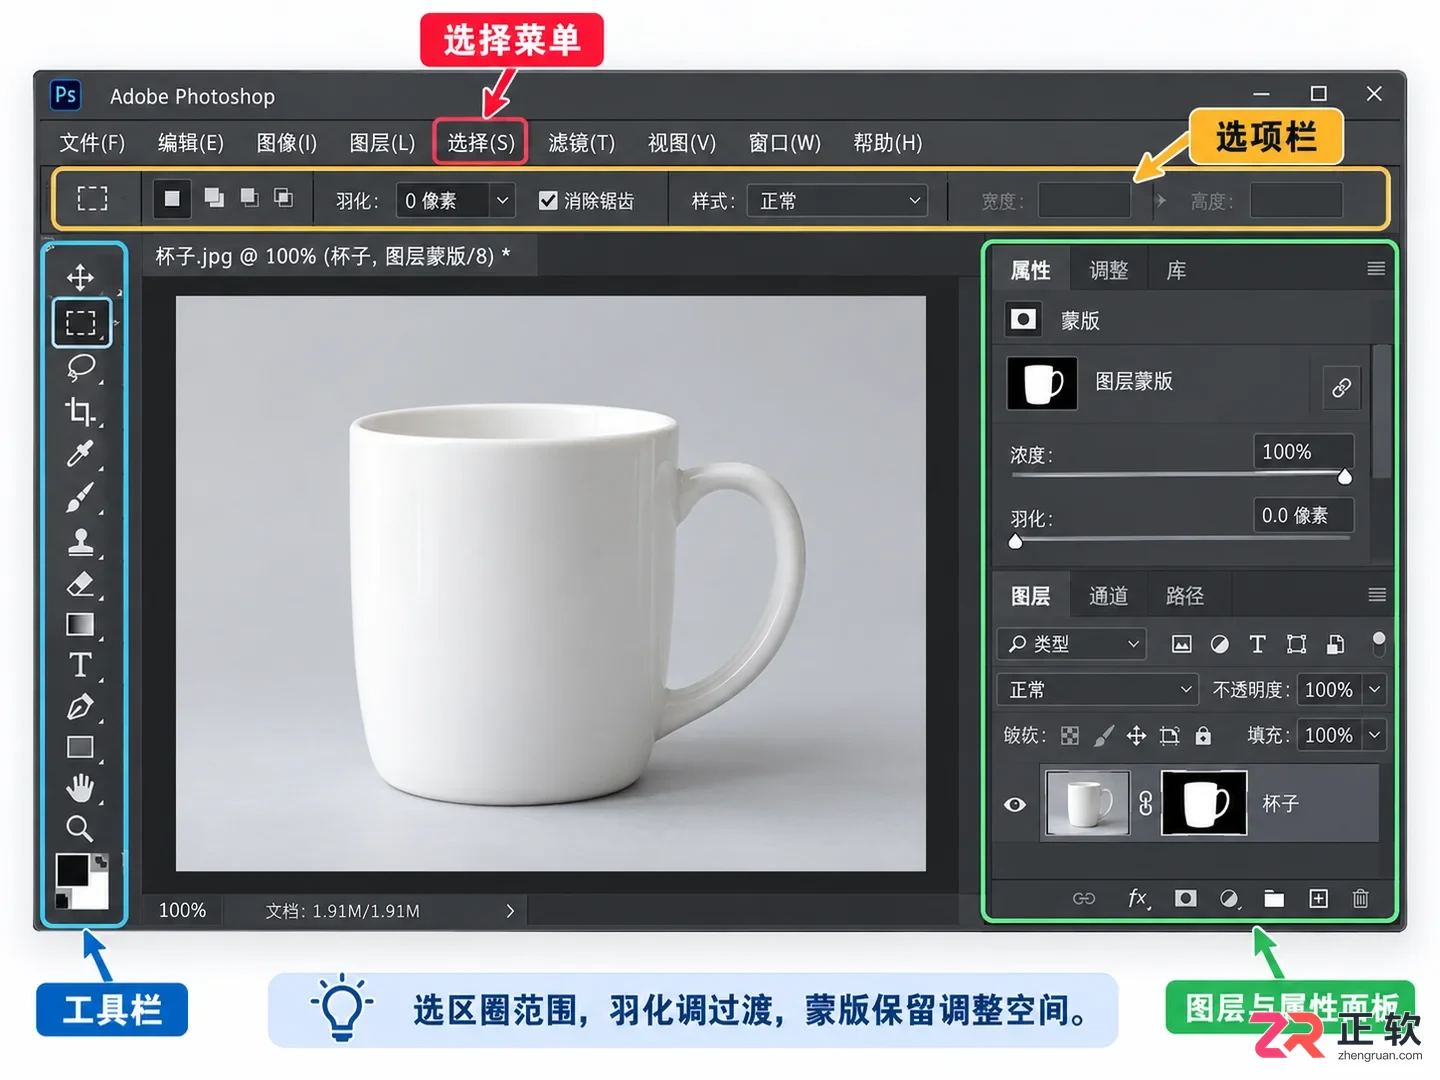Select the Lasso tool
This screenshot has height=1080, width=1440.
point(80,367)
